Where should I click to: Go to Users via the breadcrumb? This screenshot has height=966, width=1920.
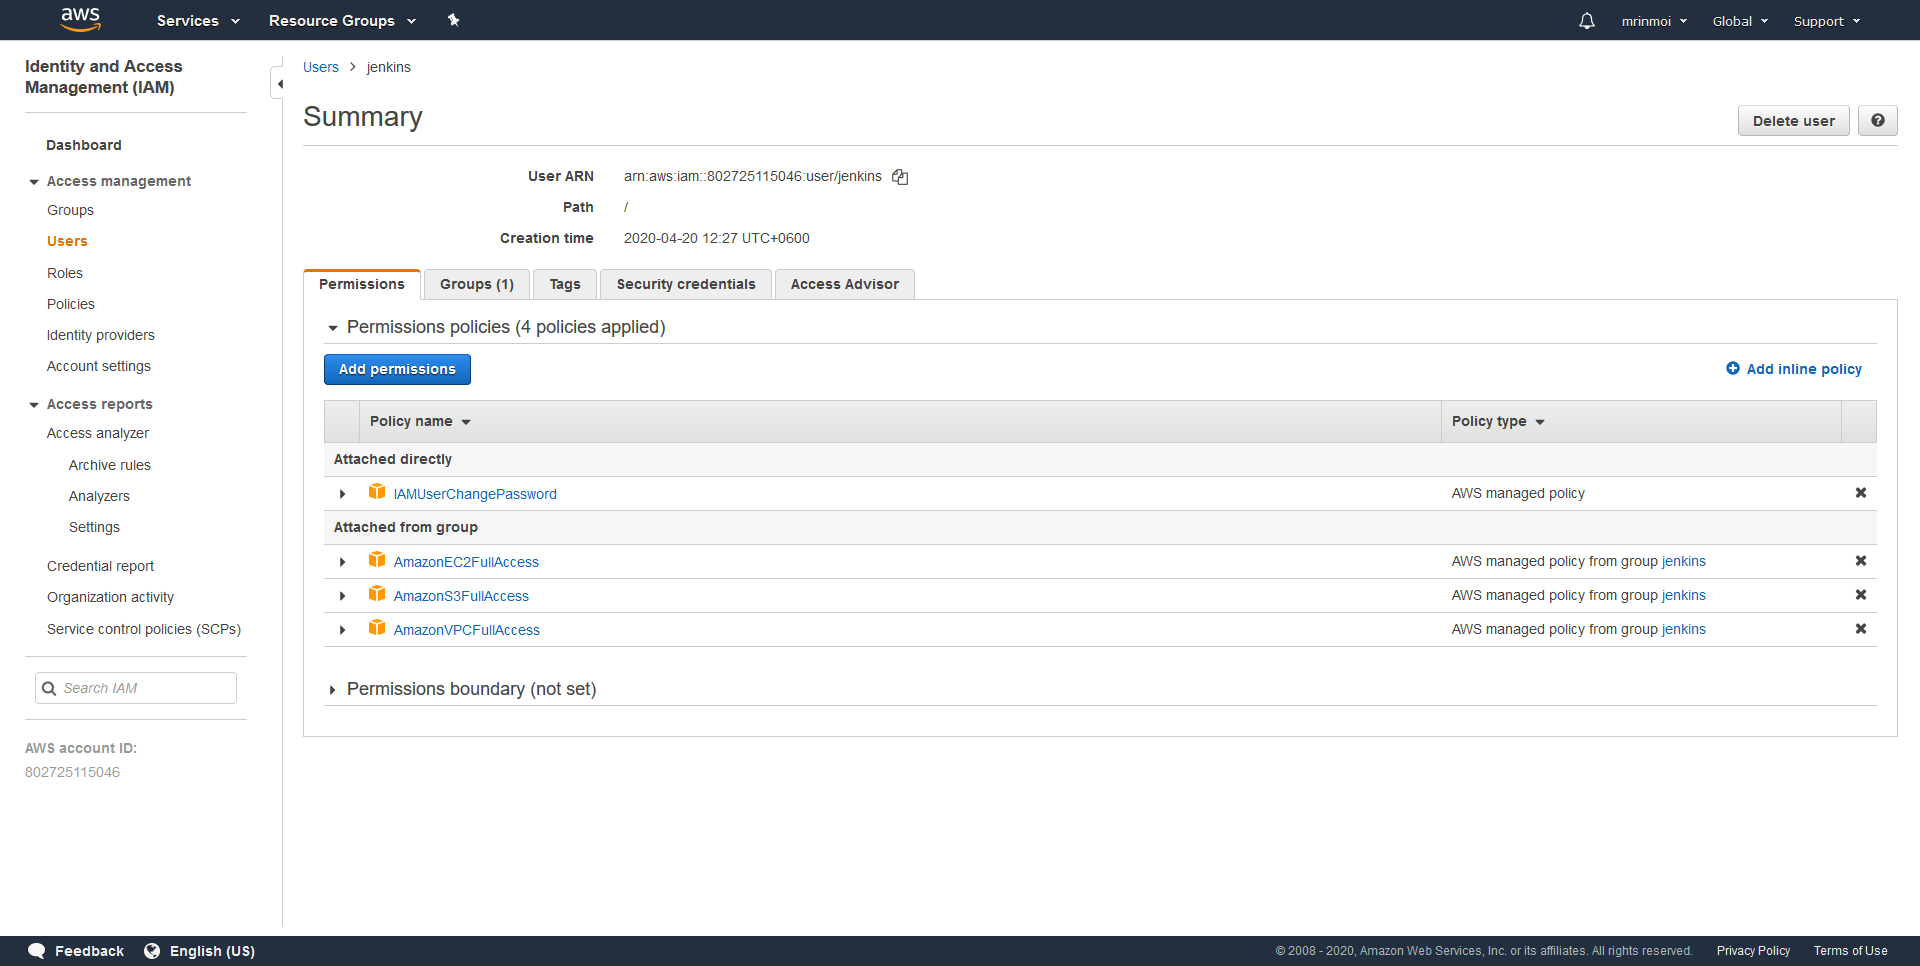[321, 67]
